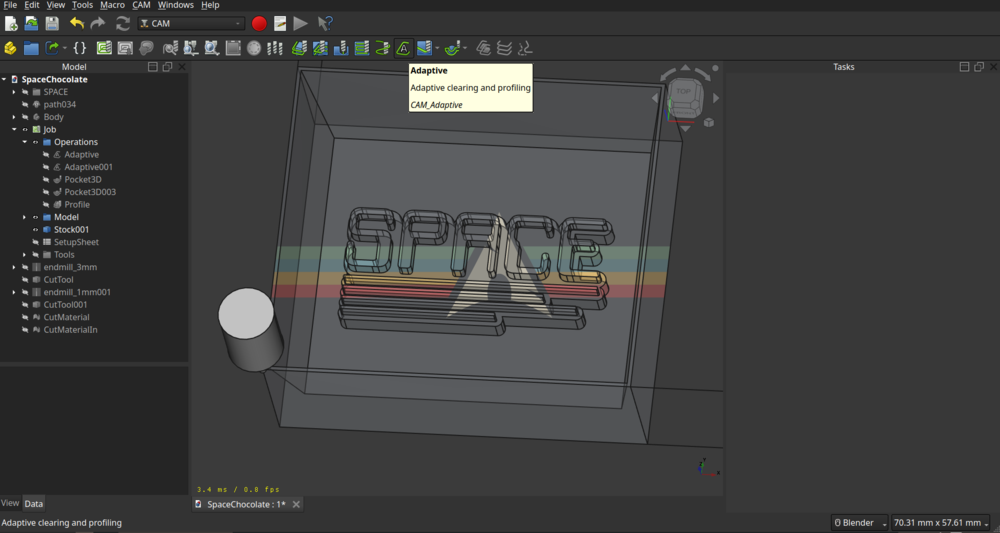
Task: Create a CAM Job with the yellow icon
Action: (10, 48)
